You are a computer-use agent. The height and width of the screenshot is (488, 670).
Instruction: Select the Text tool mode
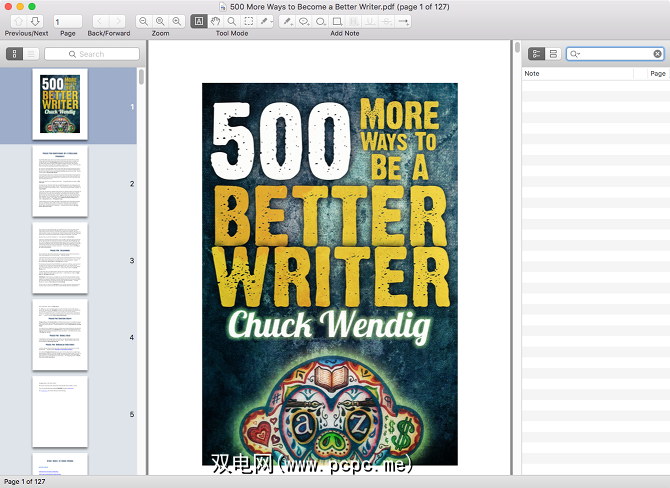pyautogui.click(x=199, y=21)
